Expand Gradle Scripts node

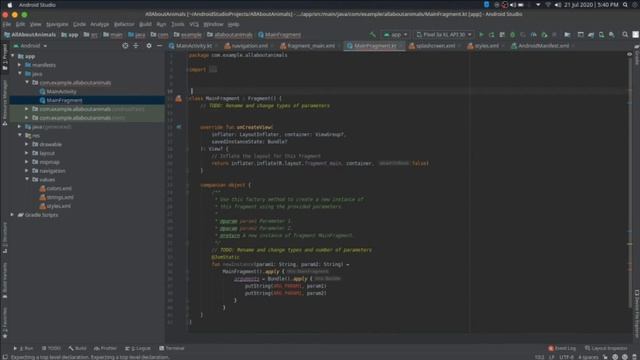(12, 215)
